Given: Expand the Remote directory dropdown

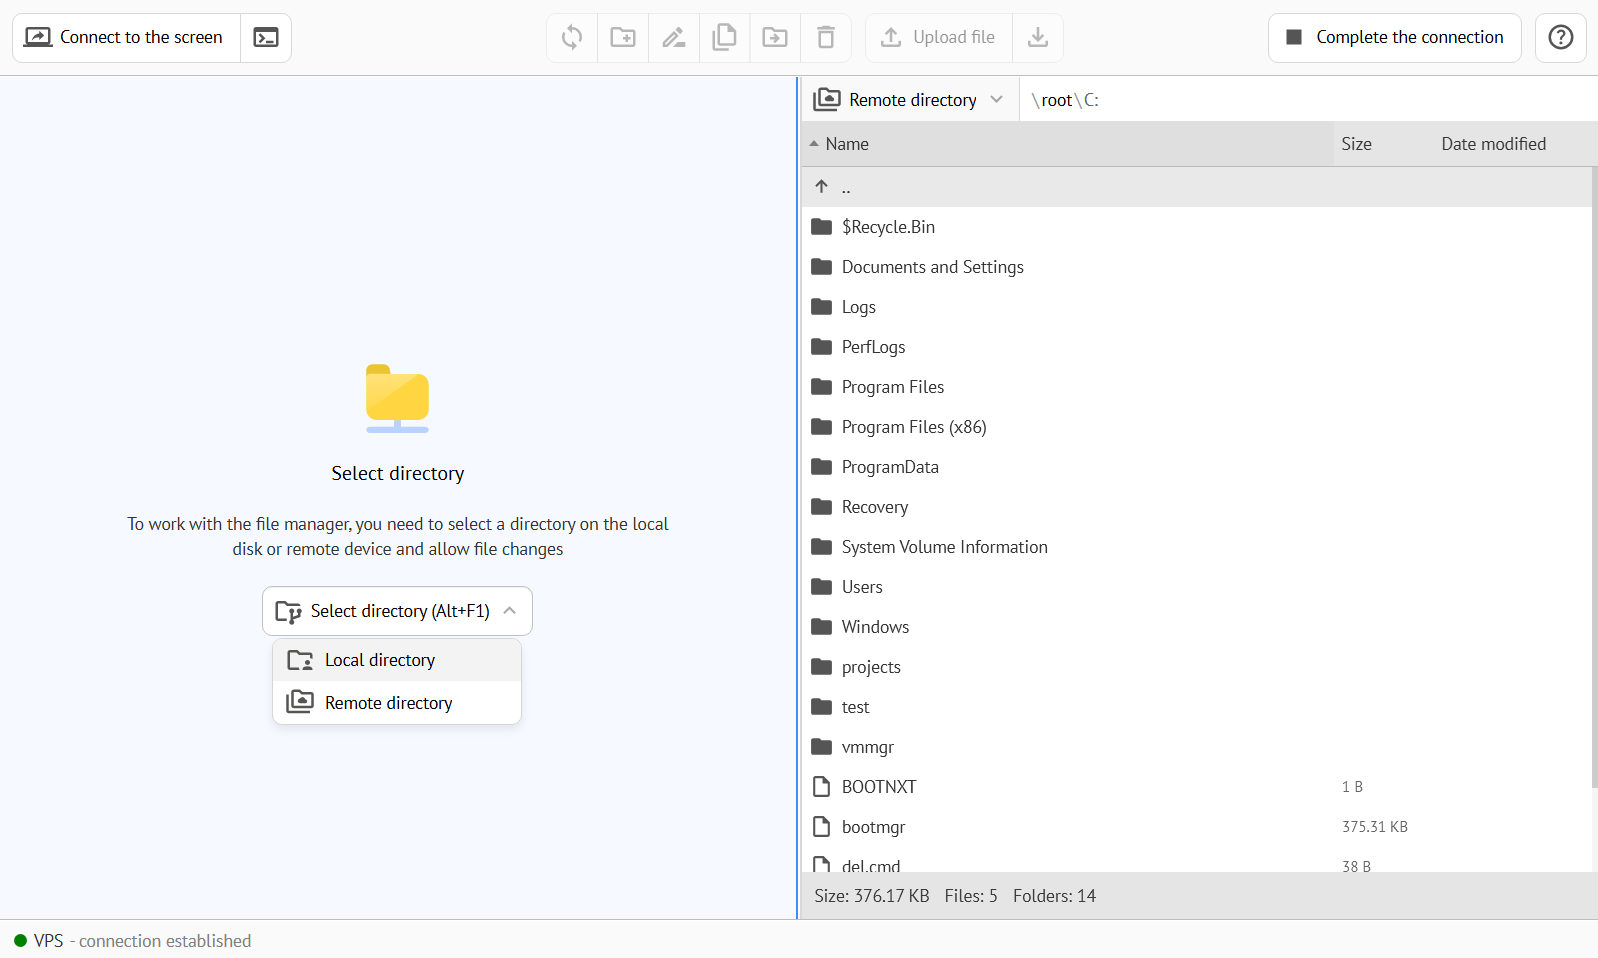Looking at the screenshot, I should pyautogui.click(x=910, y=100).
